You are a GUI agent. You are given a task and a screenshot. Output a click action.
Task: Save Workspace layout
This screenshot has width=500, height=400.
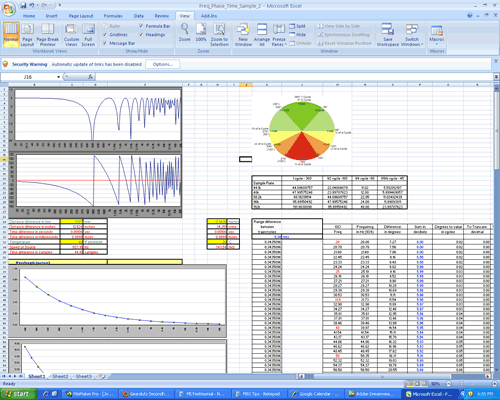388,35
